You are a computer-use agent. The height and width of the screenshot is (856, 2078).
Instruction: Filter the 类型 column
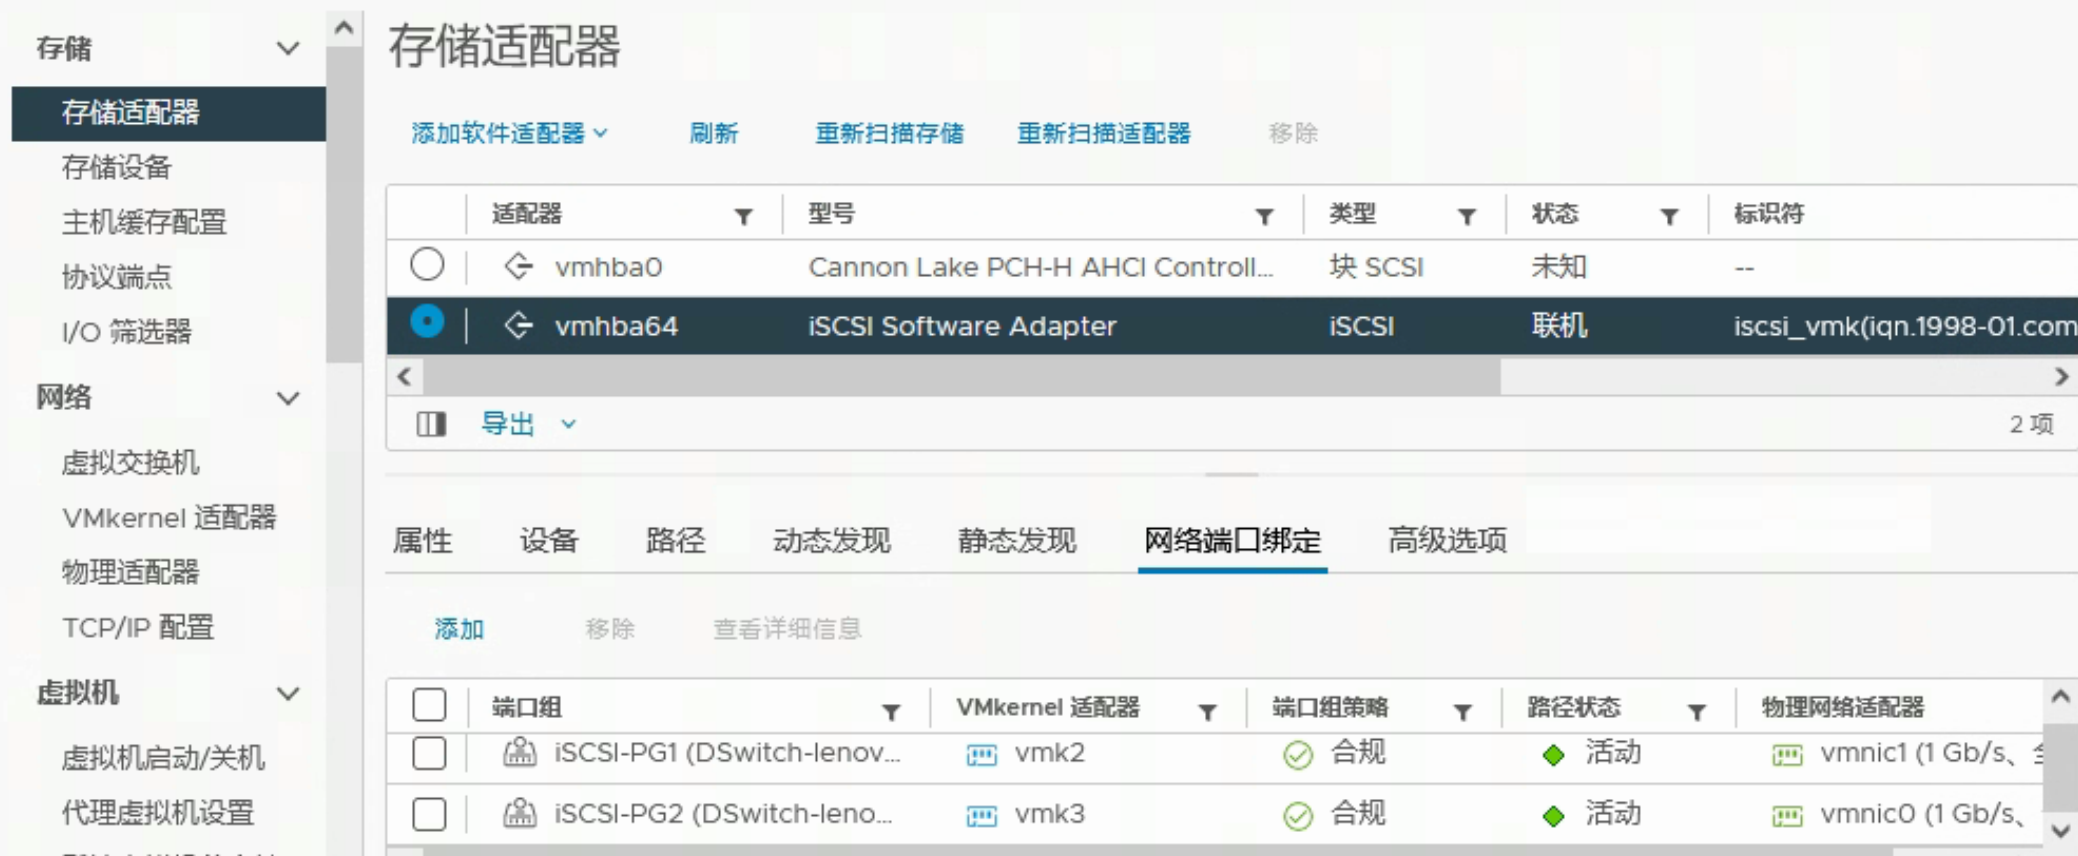click(1466, 216)
